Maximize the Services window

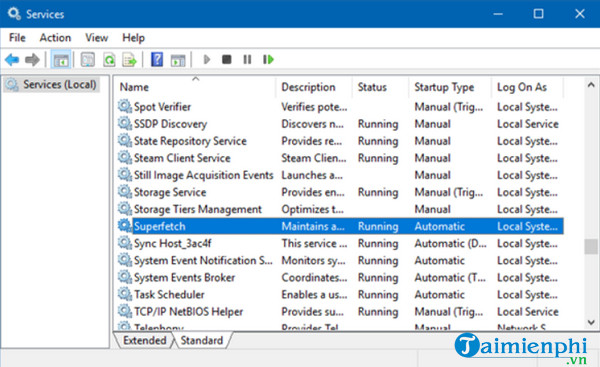[x=538, y=14]
